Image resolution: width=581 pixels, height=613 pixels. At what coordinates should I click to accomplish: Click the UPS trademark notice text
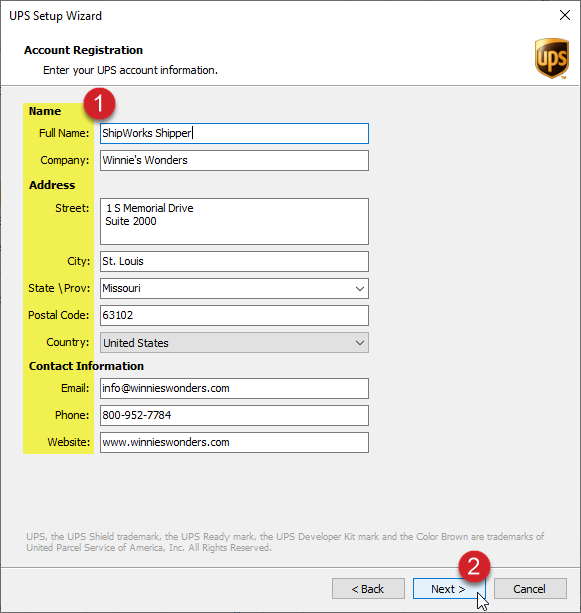tap(285, 542)
